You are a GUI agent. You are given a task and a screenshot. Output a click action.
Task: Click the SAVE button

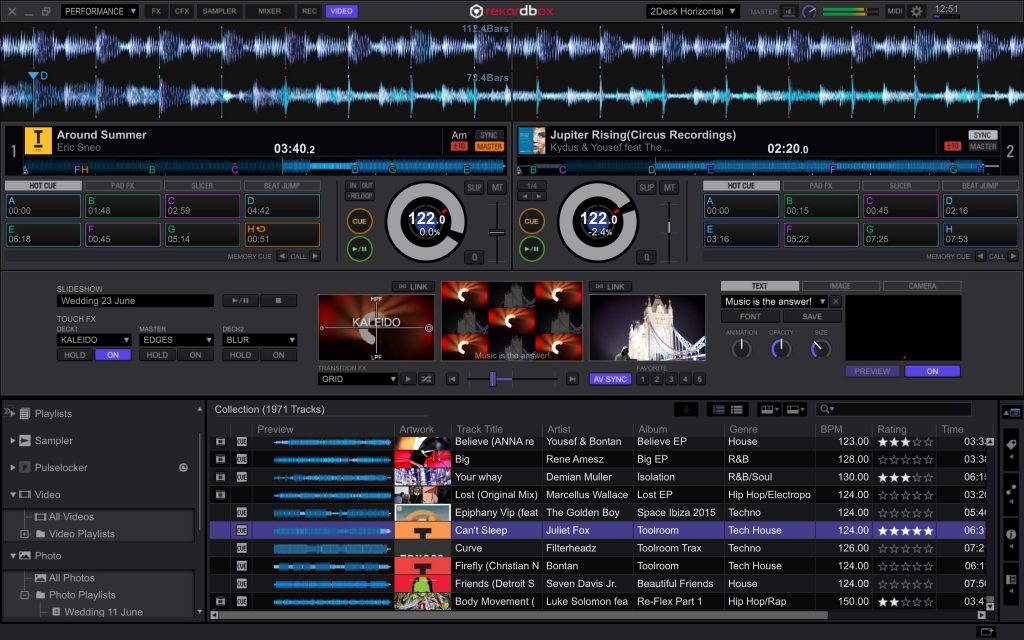812,317
